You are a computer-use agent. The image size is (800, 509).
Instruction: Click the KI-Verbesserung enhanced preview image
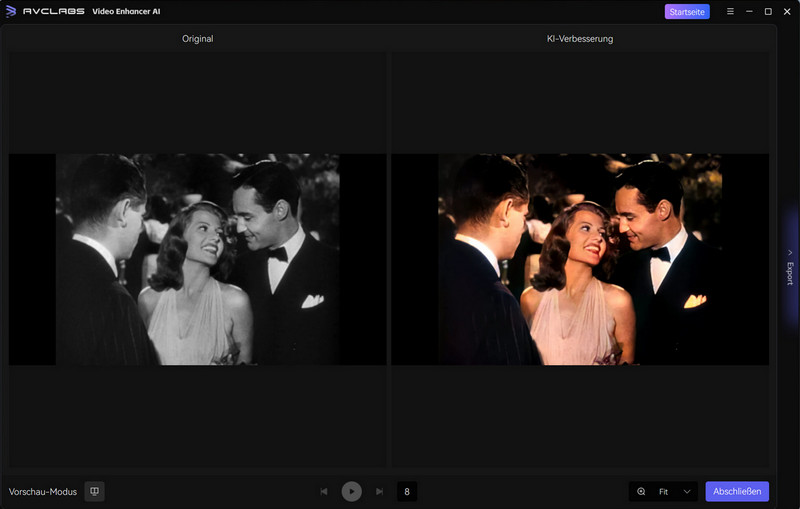[x=580, y=259]
